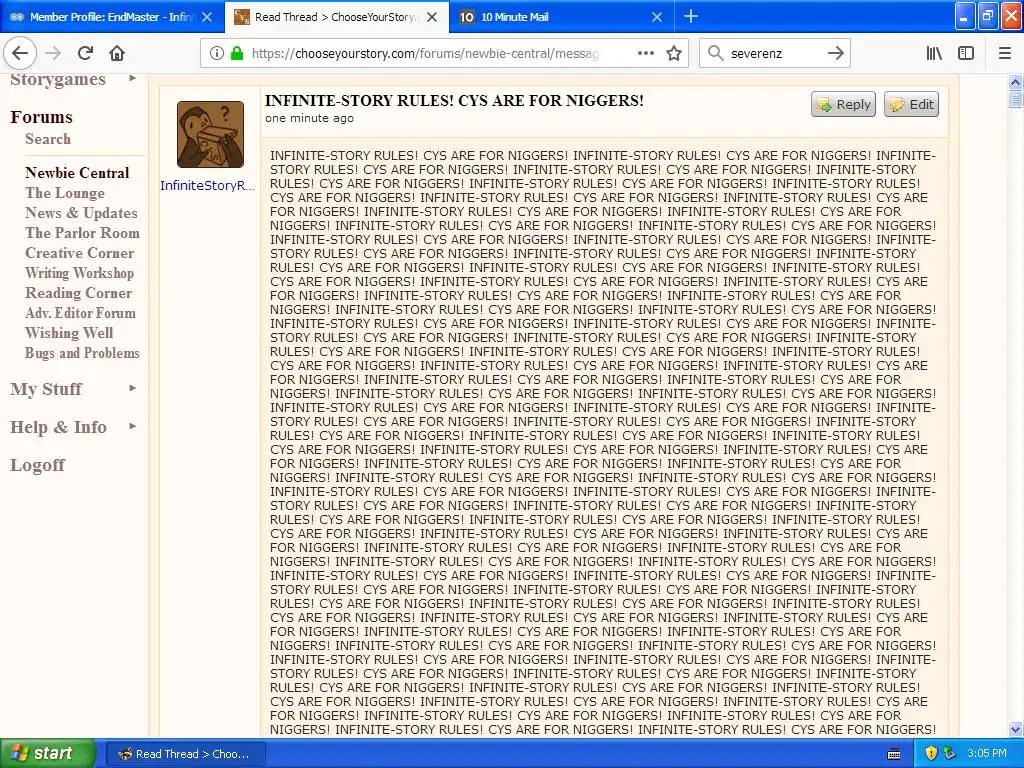
Task: Open Newbie Central forum
Action: [x=77, y=172]
